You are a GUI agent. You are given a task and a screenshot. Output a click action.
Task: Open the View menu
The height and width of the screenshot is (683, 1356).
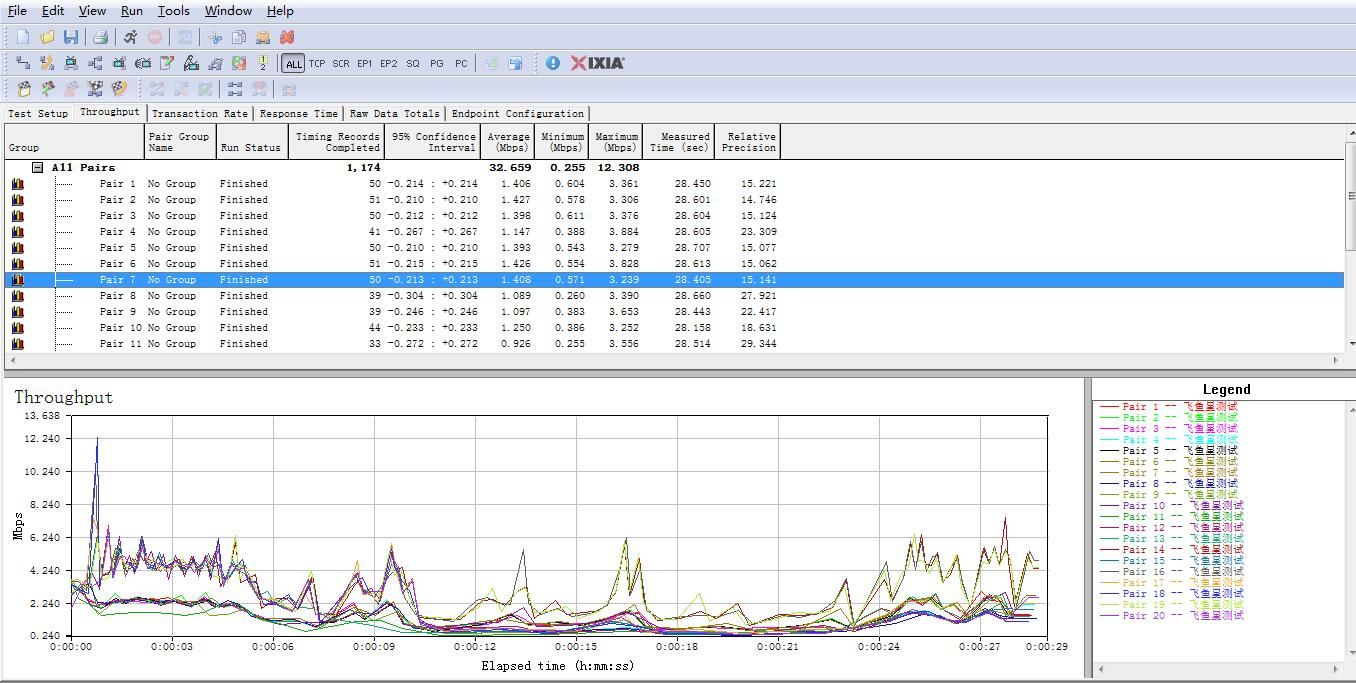[92, 11]
